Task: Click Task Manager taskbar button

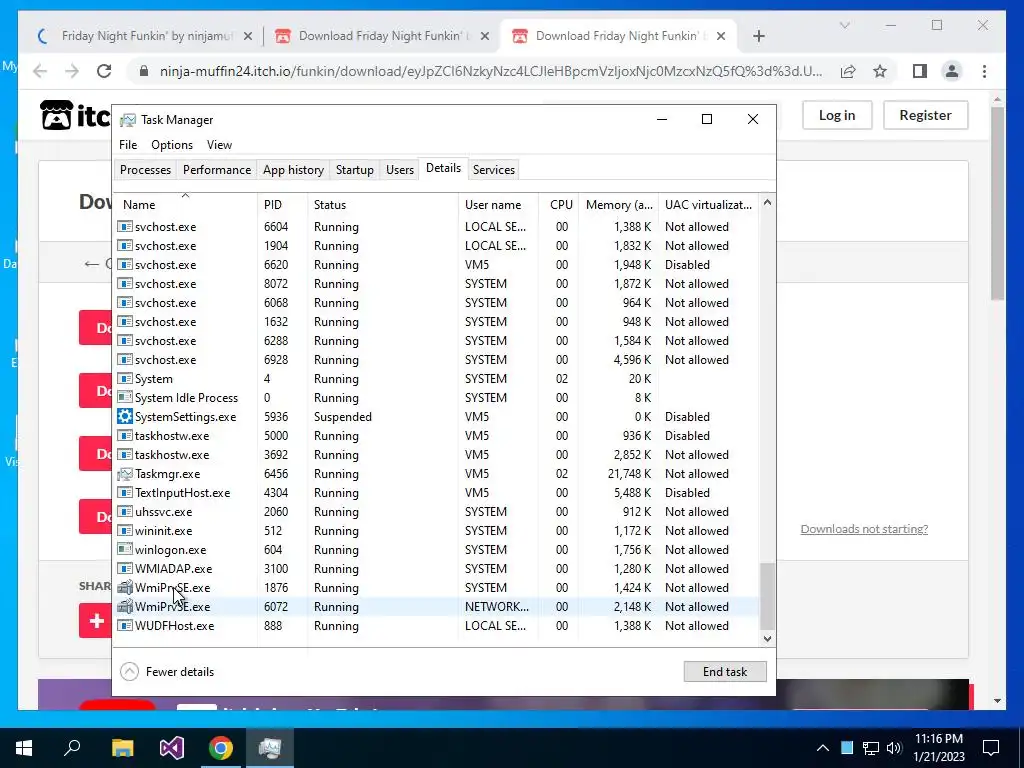Action: tap(270, 748)
